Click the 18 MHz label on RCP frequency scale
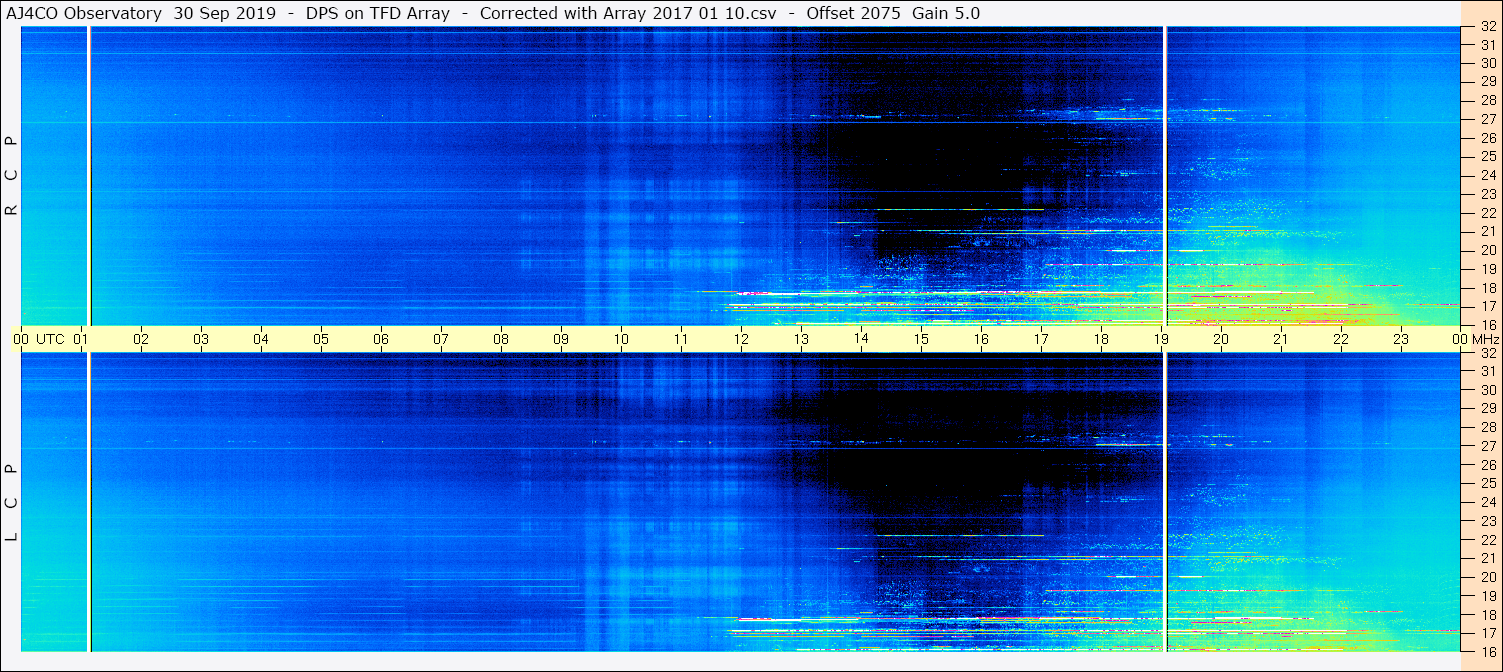 (1487, 287)
